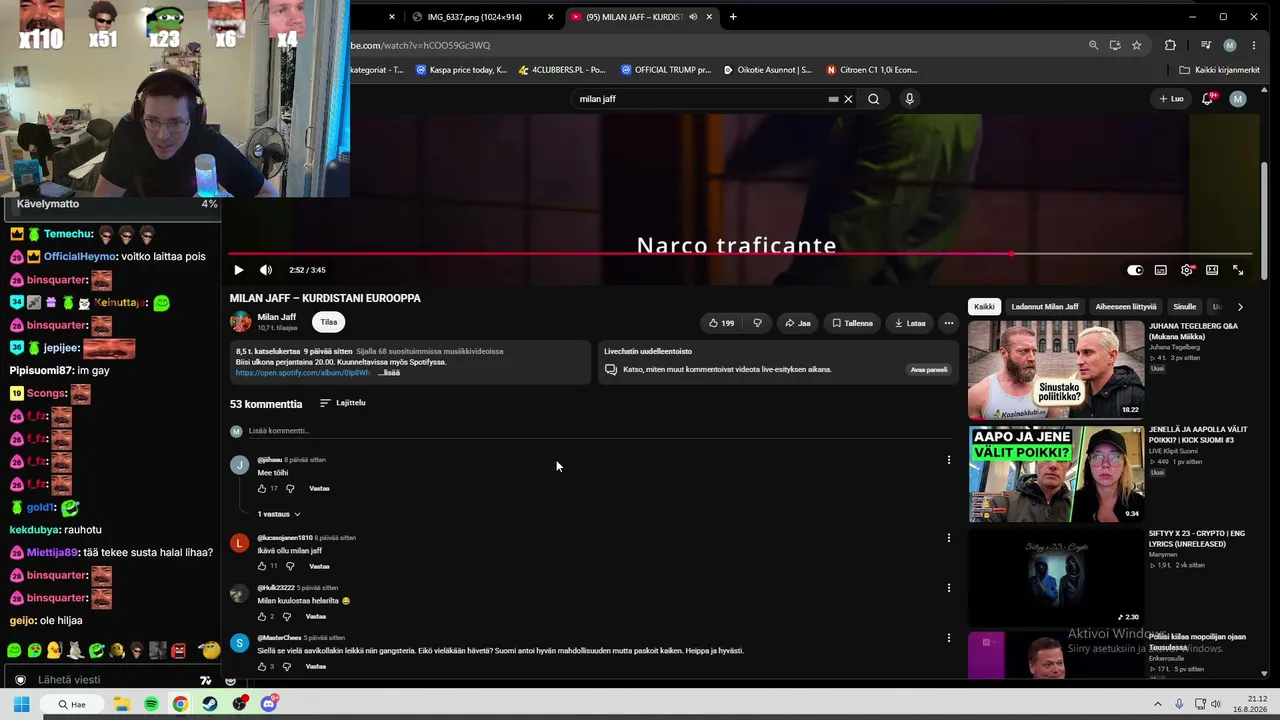Like the Mee töihi comment
This screenshot has width=1280, height=720.
[x=262, y=489]
